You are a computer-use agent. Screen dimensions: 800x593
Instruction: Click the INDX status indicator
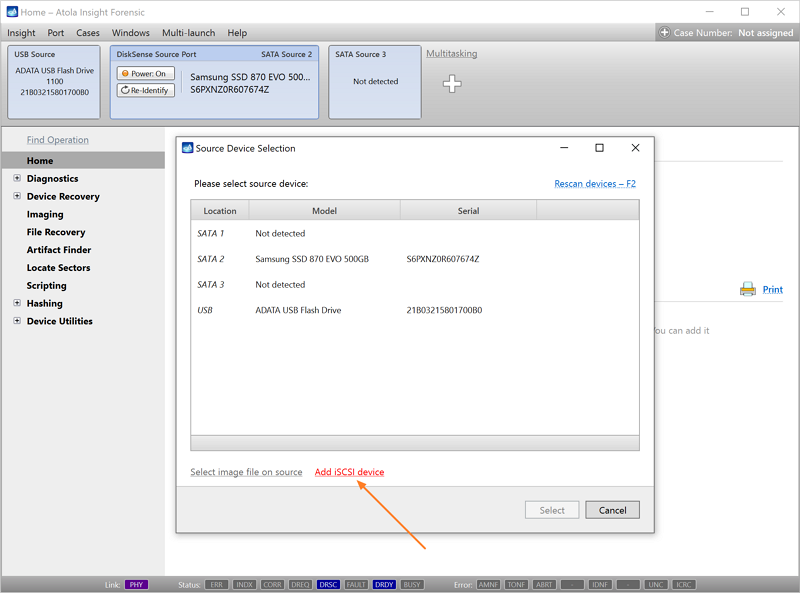point(244,584)
